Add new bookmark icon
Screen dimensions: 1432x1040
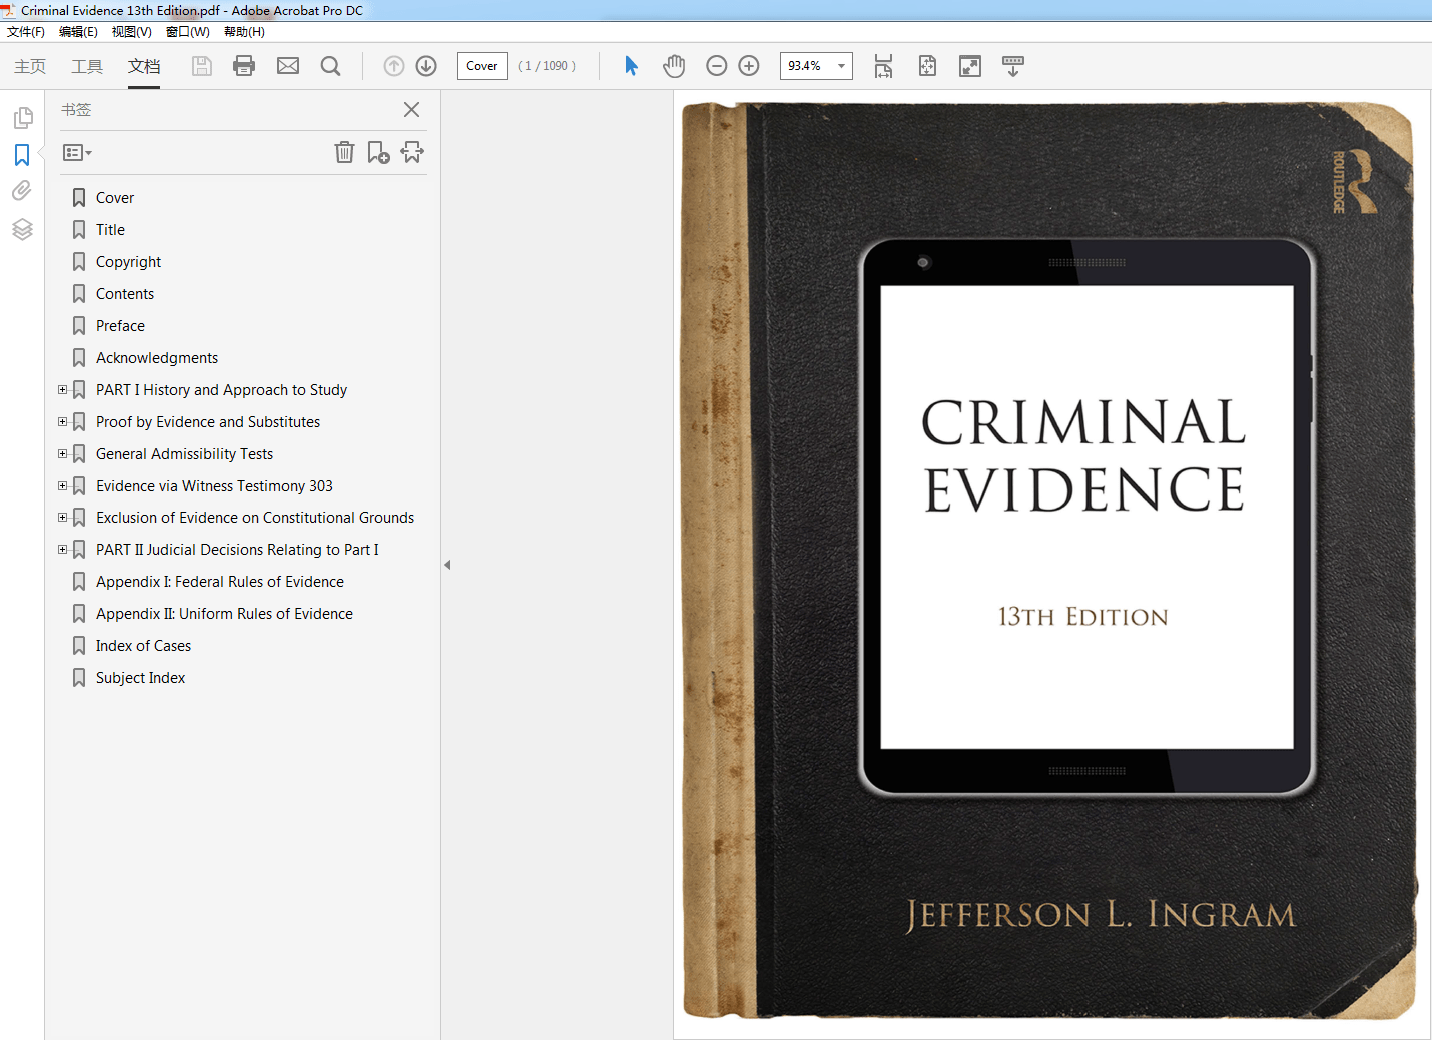378,152
